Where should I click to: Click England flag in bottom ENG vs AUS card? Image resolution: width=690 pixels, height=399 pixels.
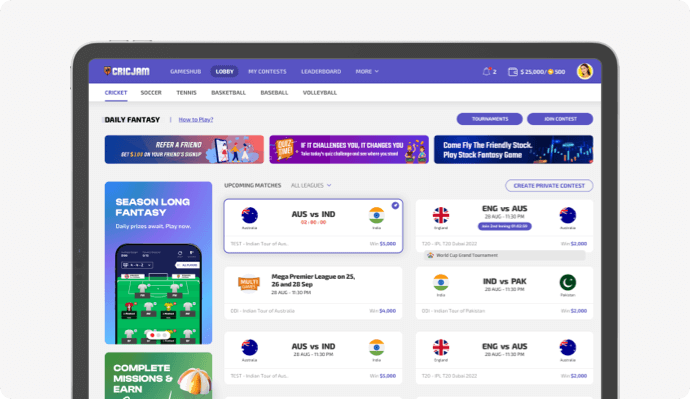pyautogui.click(x=440, y=348)
